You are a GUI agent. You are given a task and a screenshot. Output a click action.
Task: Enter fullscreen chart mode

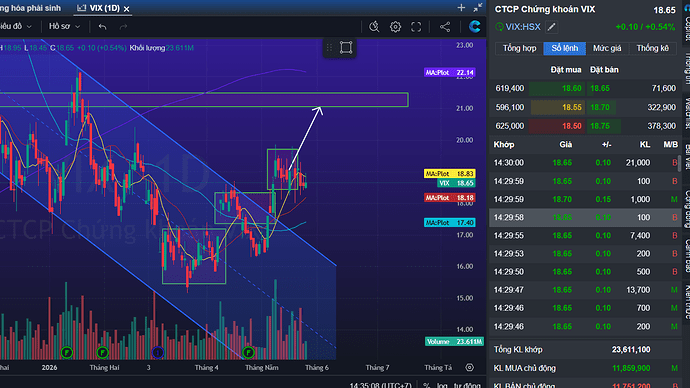point(416,27)
